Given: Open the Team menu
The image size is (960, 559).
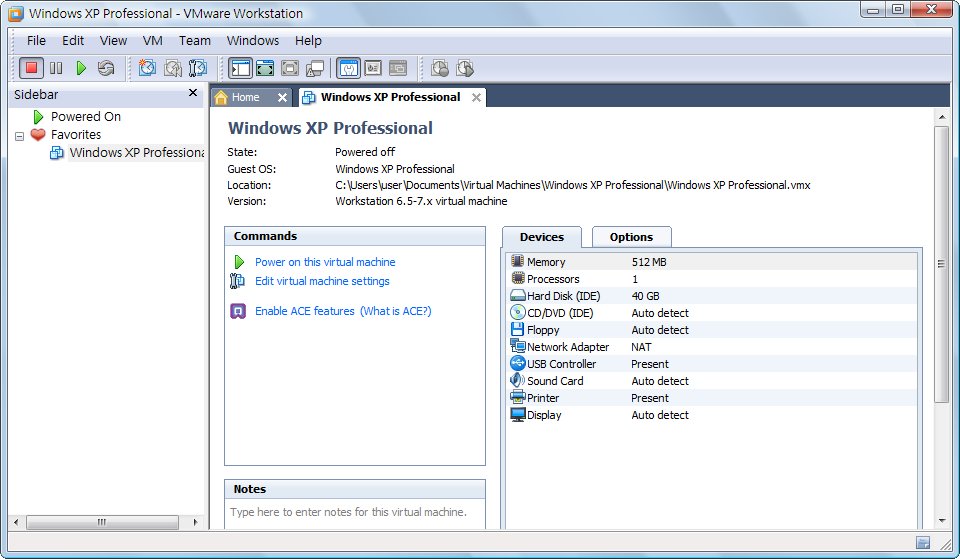Looking at the screenshot, I should pos(195,40).
